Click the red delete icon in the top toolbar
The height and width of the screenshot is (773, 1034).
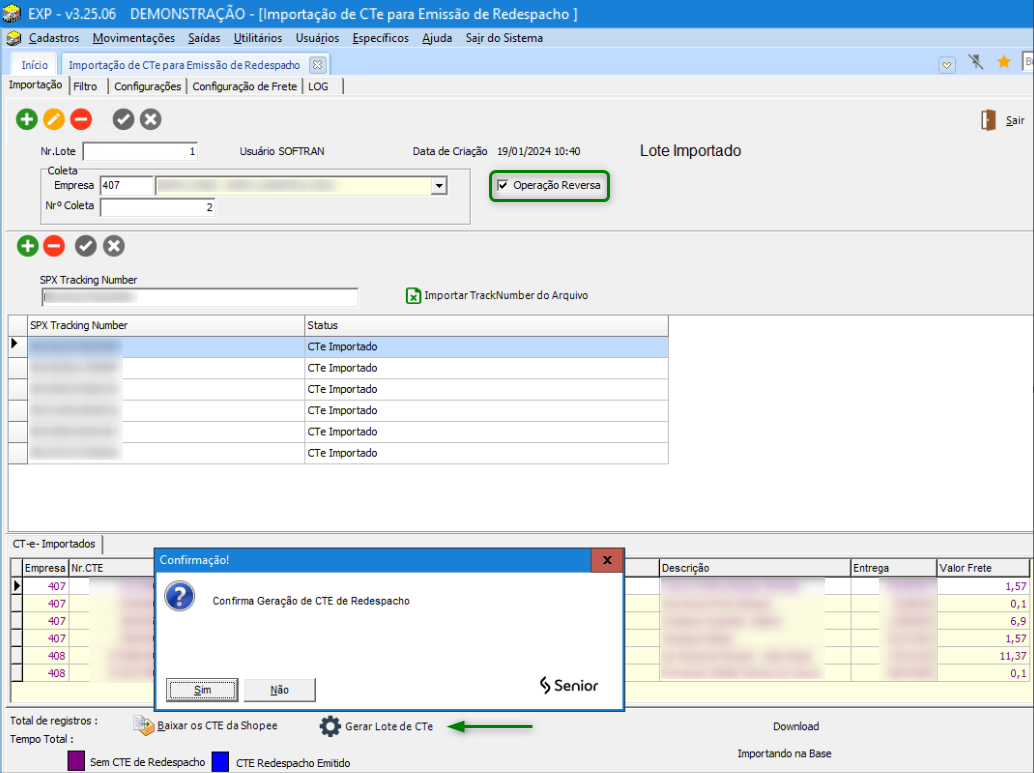[x=81, y=120]
